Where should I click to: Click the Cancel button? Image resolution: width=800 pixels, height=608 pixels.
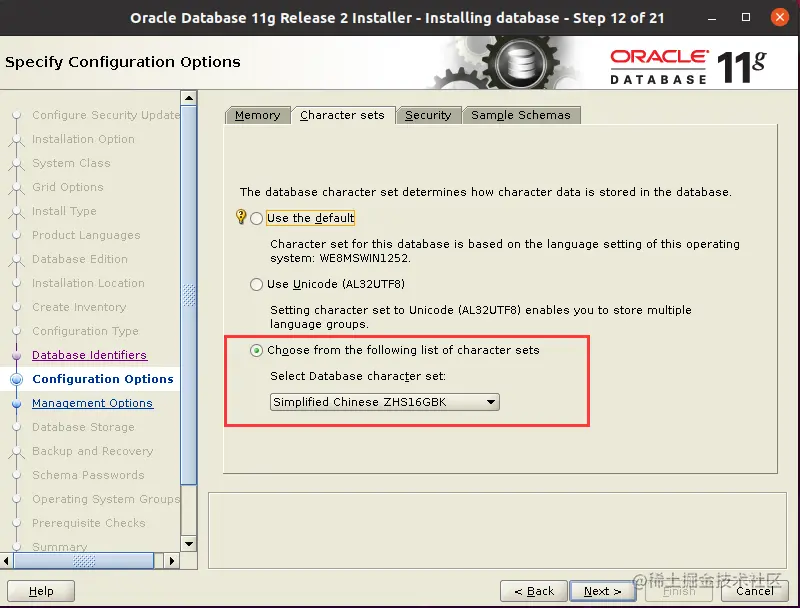point(755,591)
